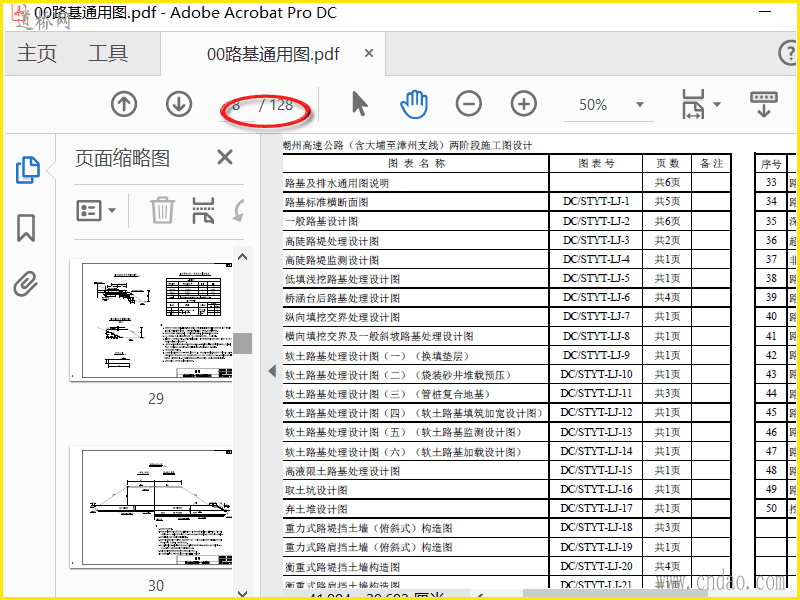
Task: Delete selected pages with trash icon
Action: pyautogui.click(x=162, y=210)
